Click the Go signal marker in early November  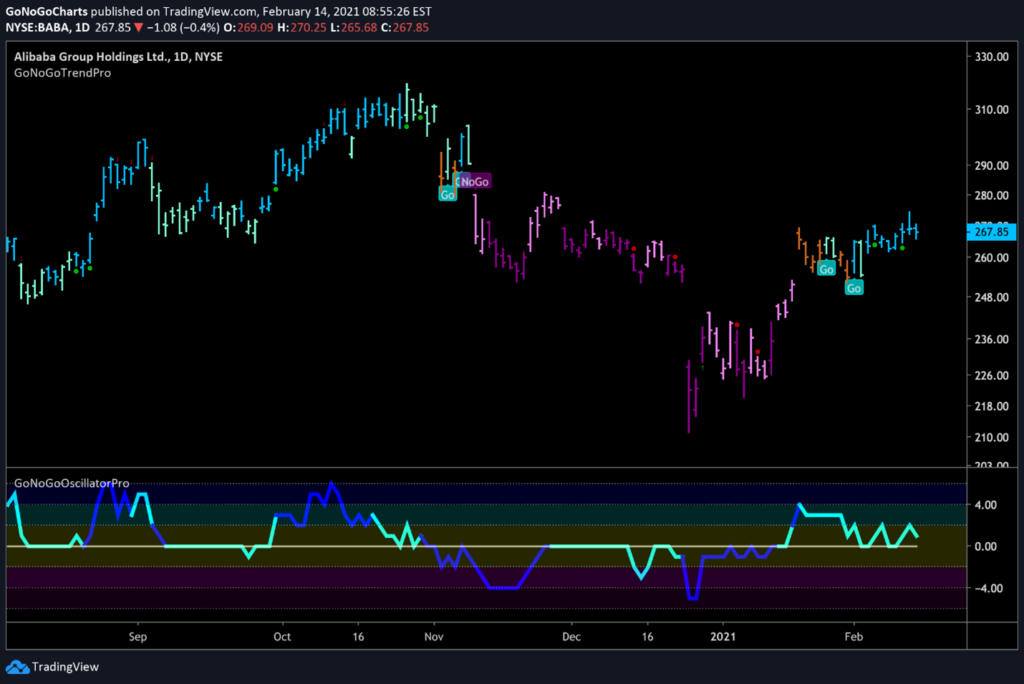447,194
